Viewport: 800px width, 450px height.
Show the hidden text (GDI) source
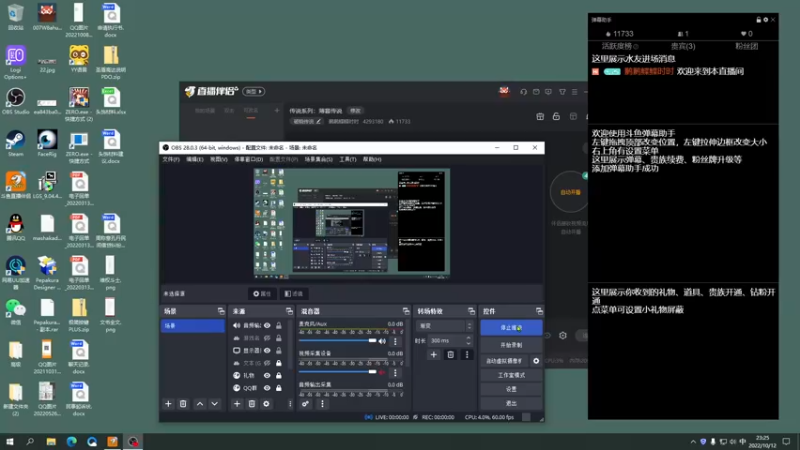tap(267, 363)
